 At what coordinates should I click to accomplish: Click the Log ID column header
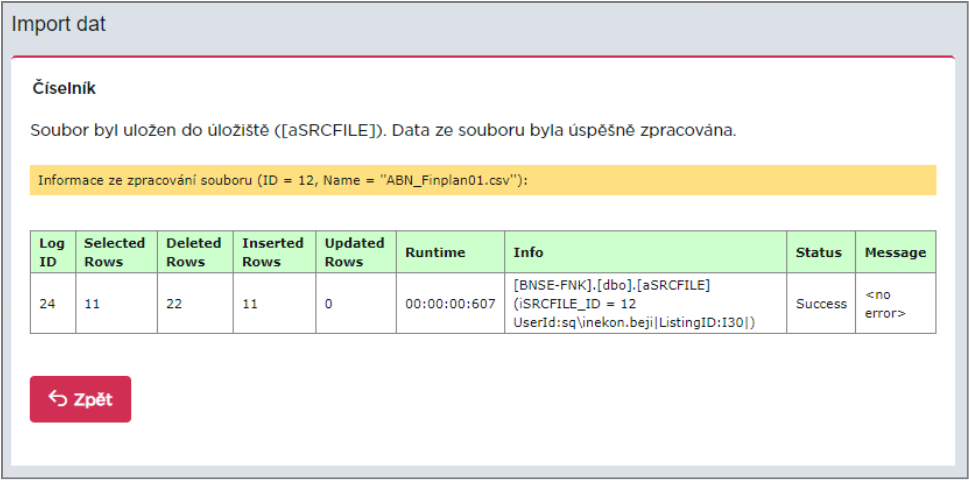point(53,252)
